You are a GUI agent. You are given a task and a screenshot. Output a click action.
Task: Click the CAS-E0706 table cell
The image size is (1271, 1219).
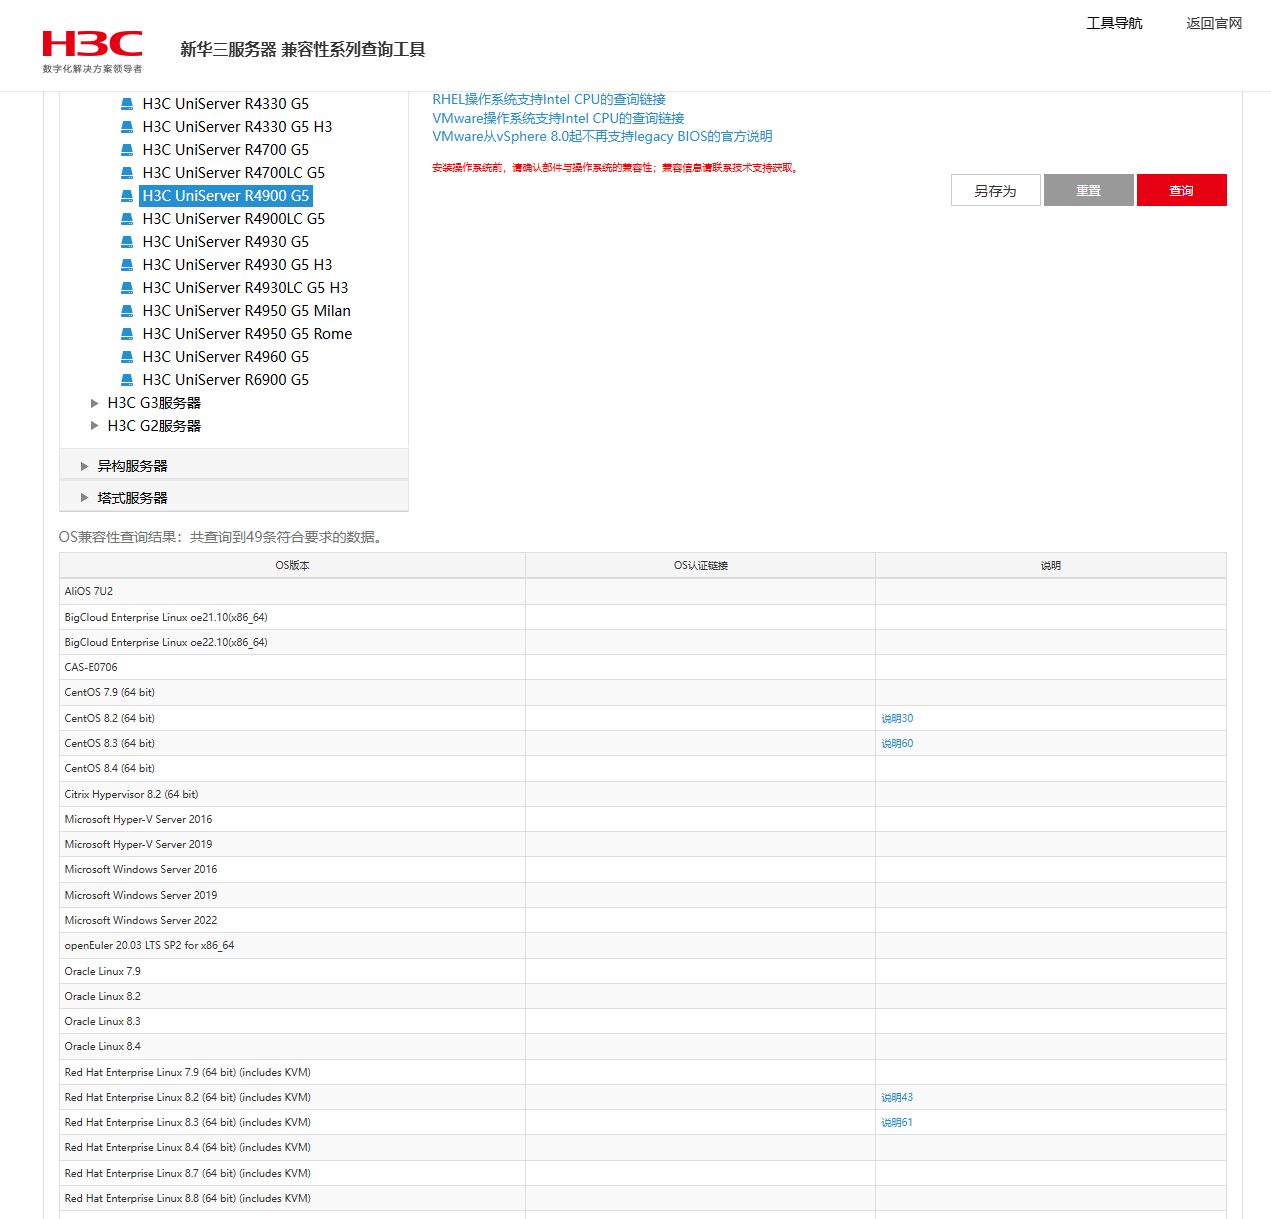[x=292, y=667]
